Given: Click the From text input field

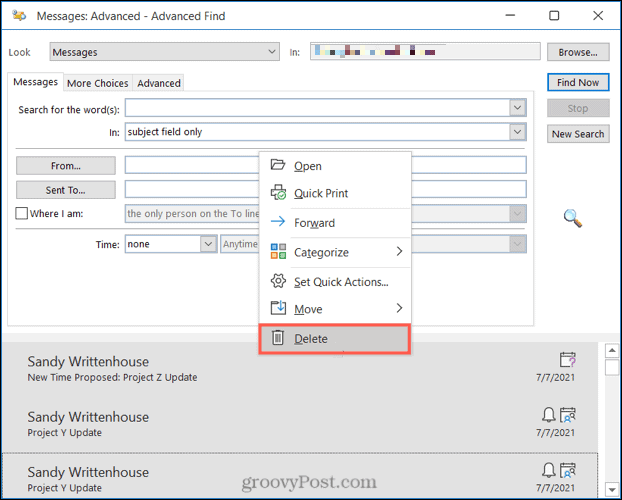Looking at the screenshot, I should coord(326,165).
